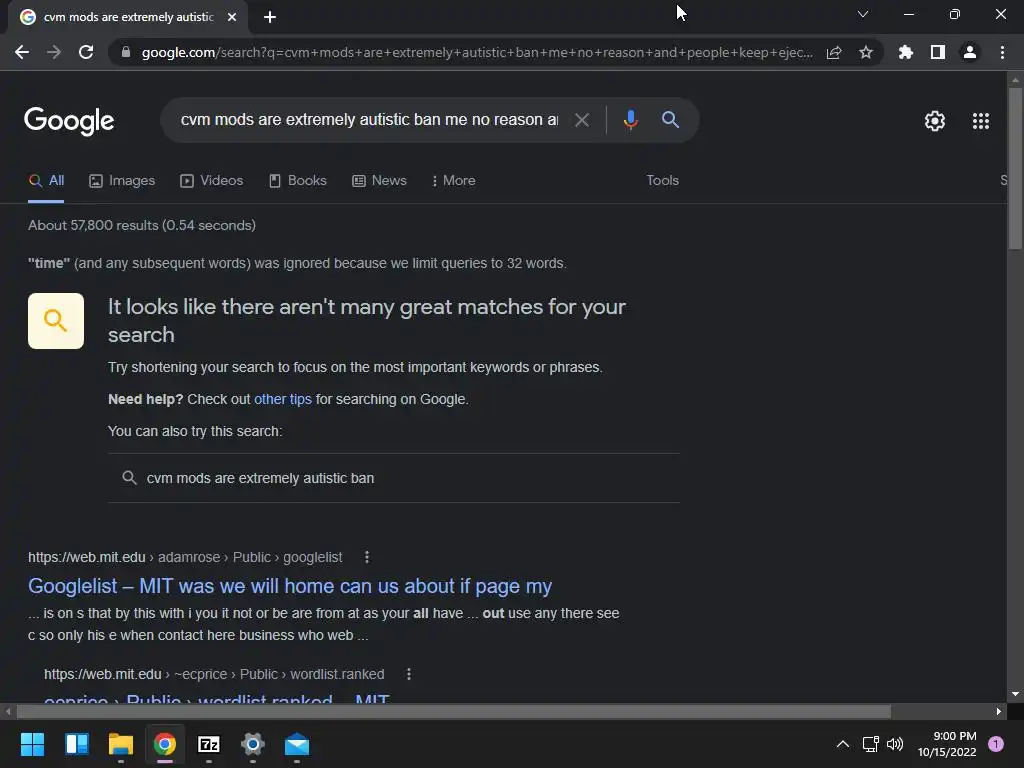Close the 'cvm mods' browser tab

click(x=232, y=17)
